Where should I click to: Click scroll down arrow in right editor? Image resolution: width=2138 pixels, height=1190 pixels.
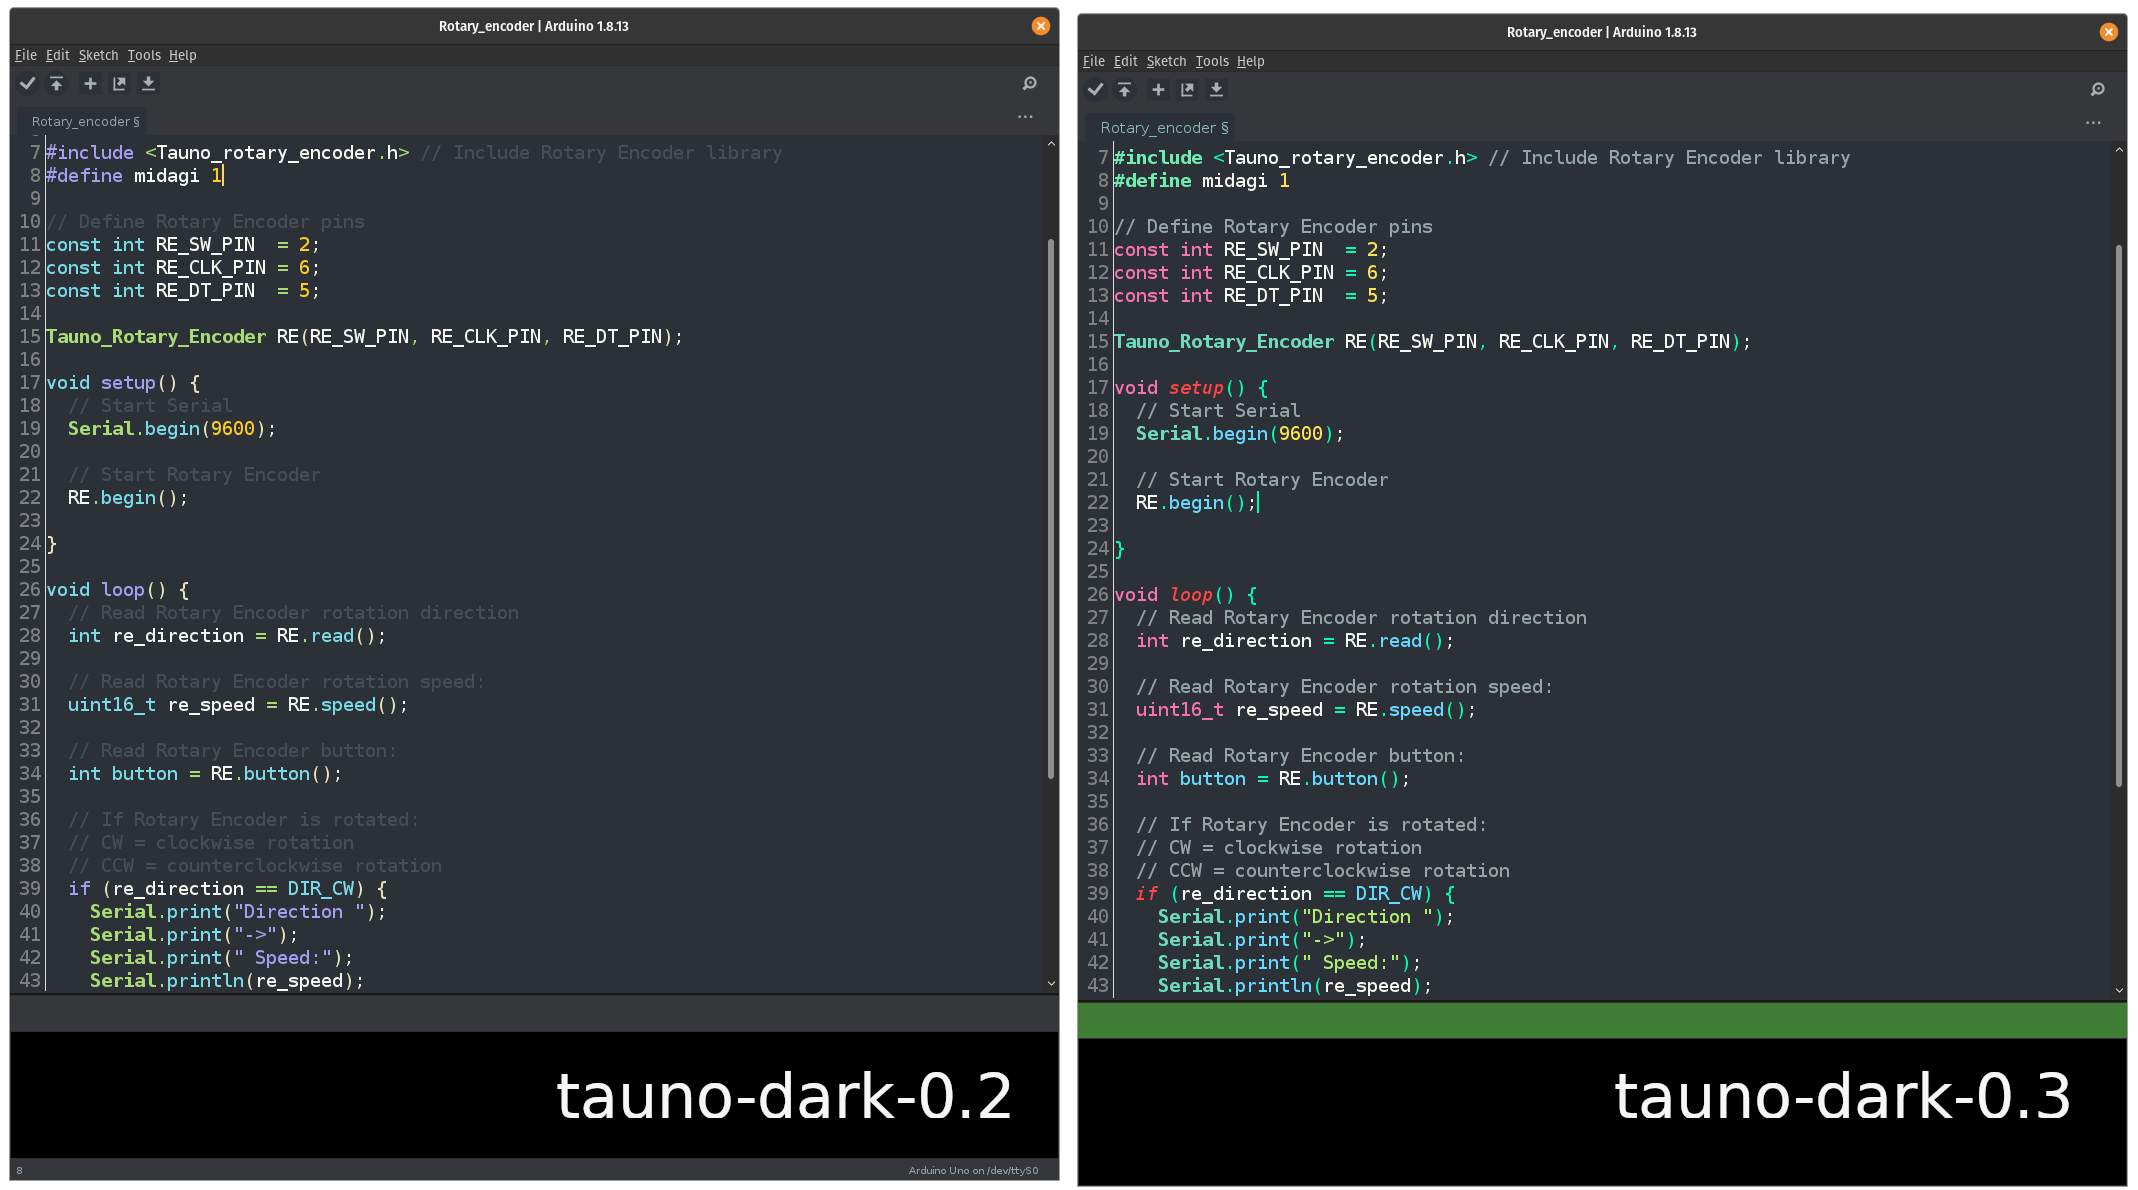coord(2118,989)
